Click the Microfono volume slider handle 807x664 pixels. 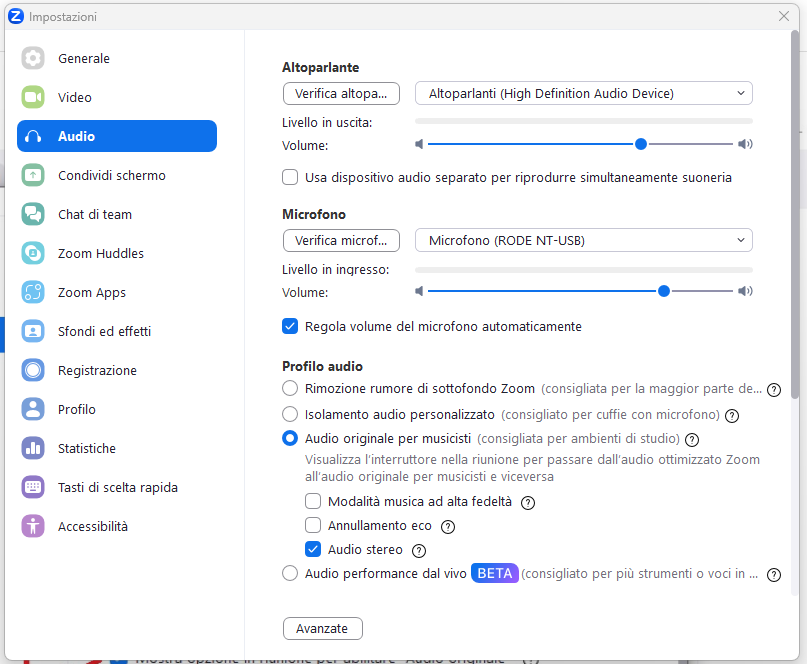664,291
